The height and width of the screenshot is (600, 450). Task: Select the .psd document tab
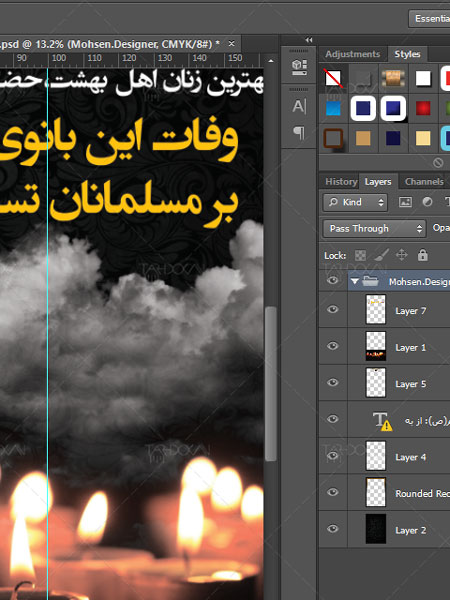[x=111, y=44]
